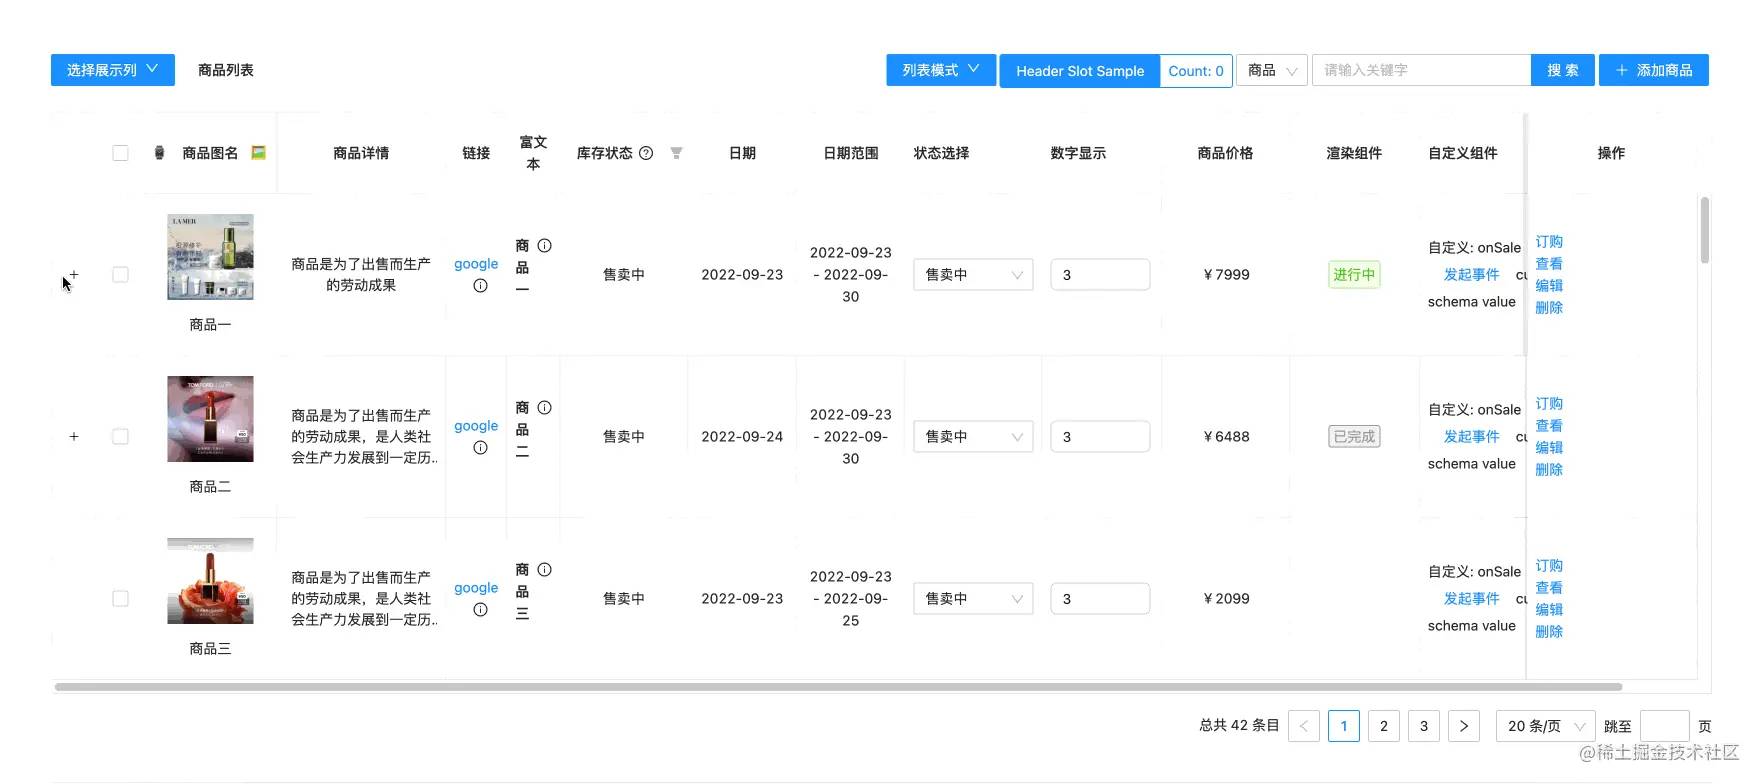Screen dimensions: 1762x784
Task: Click the icon left of 商品图名 header
Action: click(159, 153)
